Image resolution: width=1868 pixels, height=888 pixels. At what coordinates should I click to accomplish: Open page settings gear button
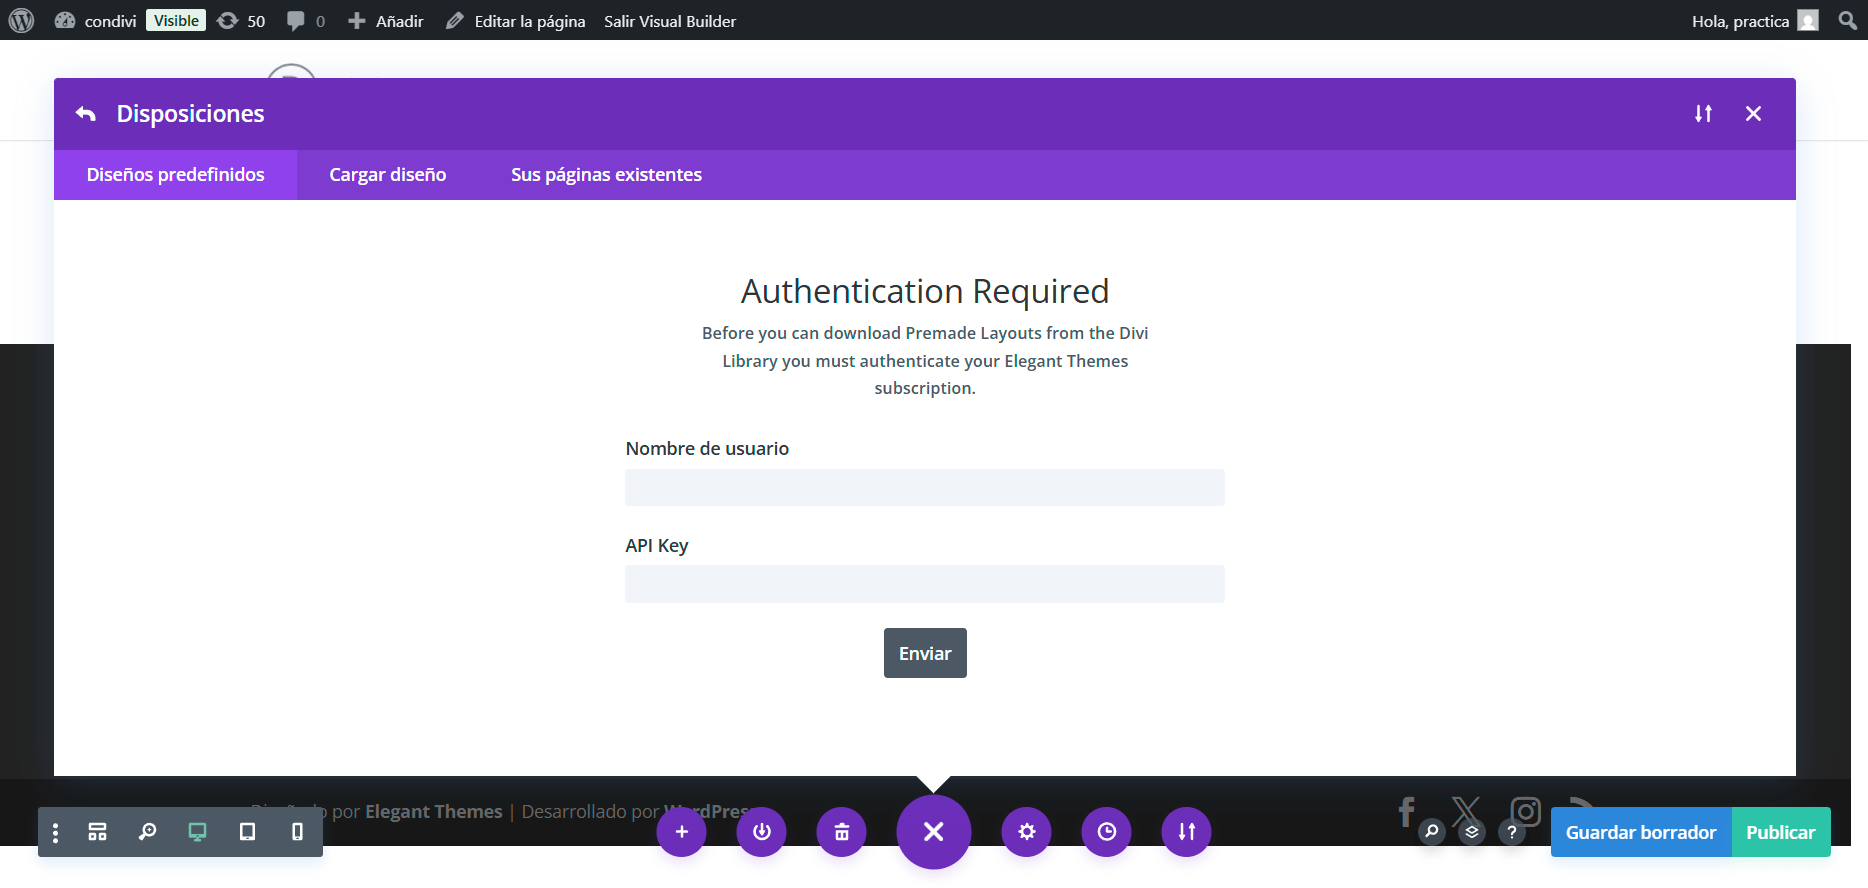1027,832
